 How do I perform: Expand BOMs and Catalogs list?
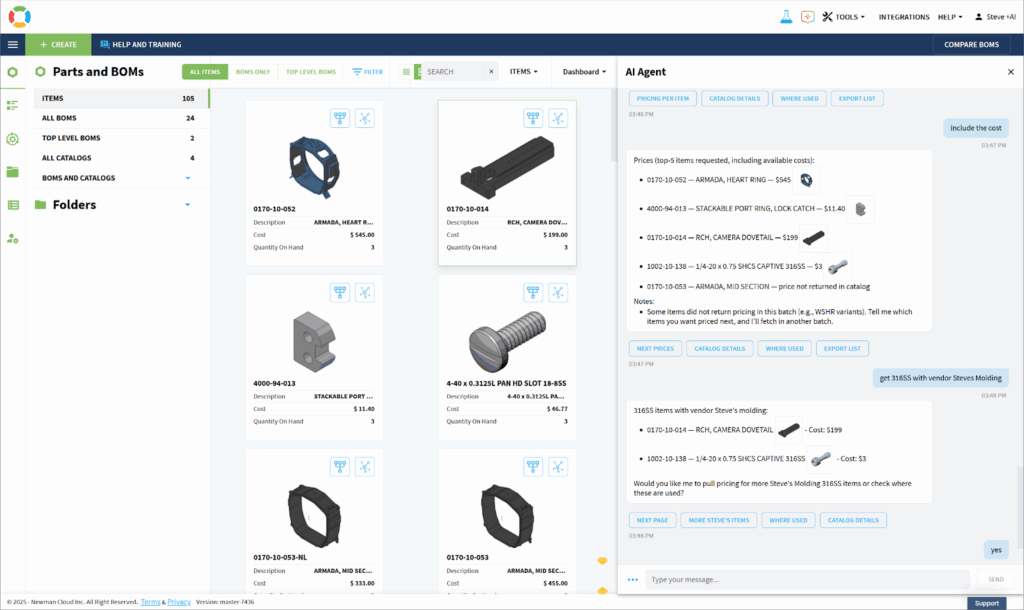click(187, 178)
